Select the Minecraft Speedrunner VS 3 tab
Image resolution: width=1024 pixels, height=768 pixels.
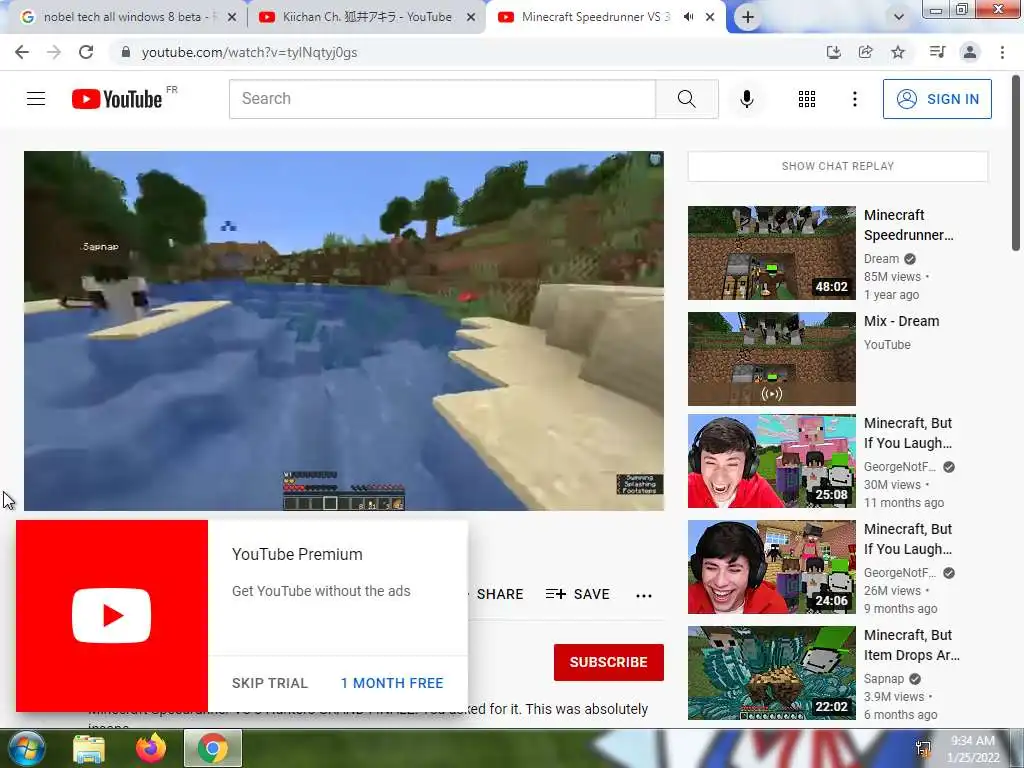(596, 17)
